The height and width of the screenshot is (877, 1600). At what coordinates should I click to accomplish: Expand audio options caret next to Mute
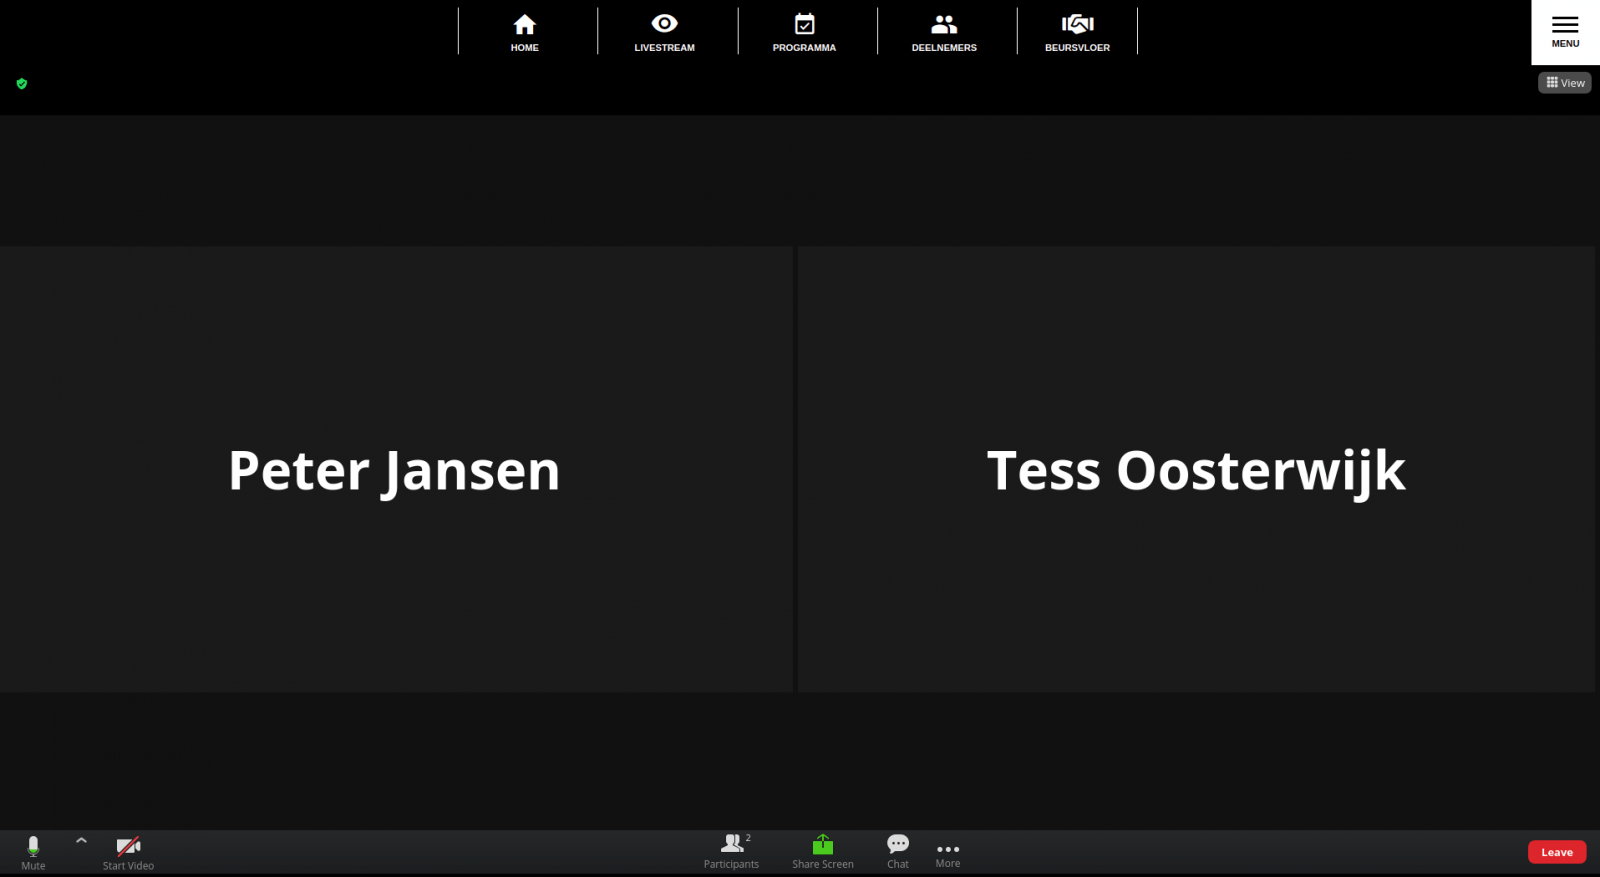(81, 840)
